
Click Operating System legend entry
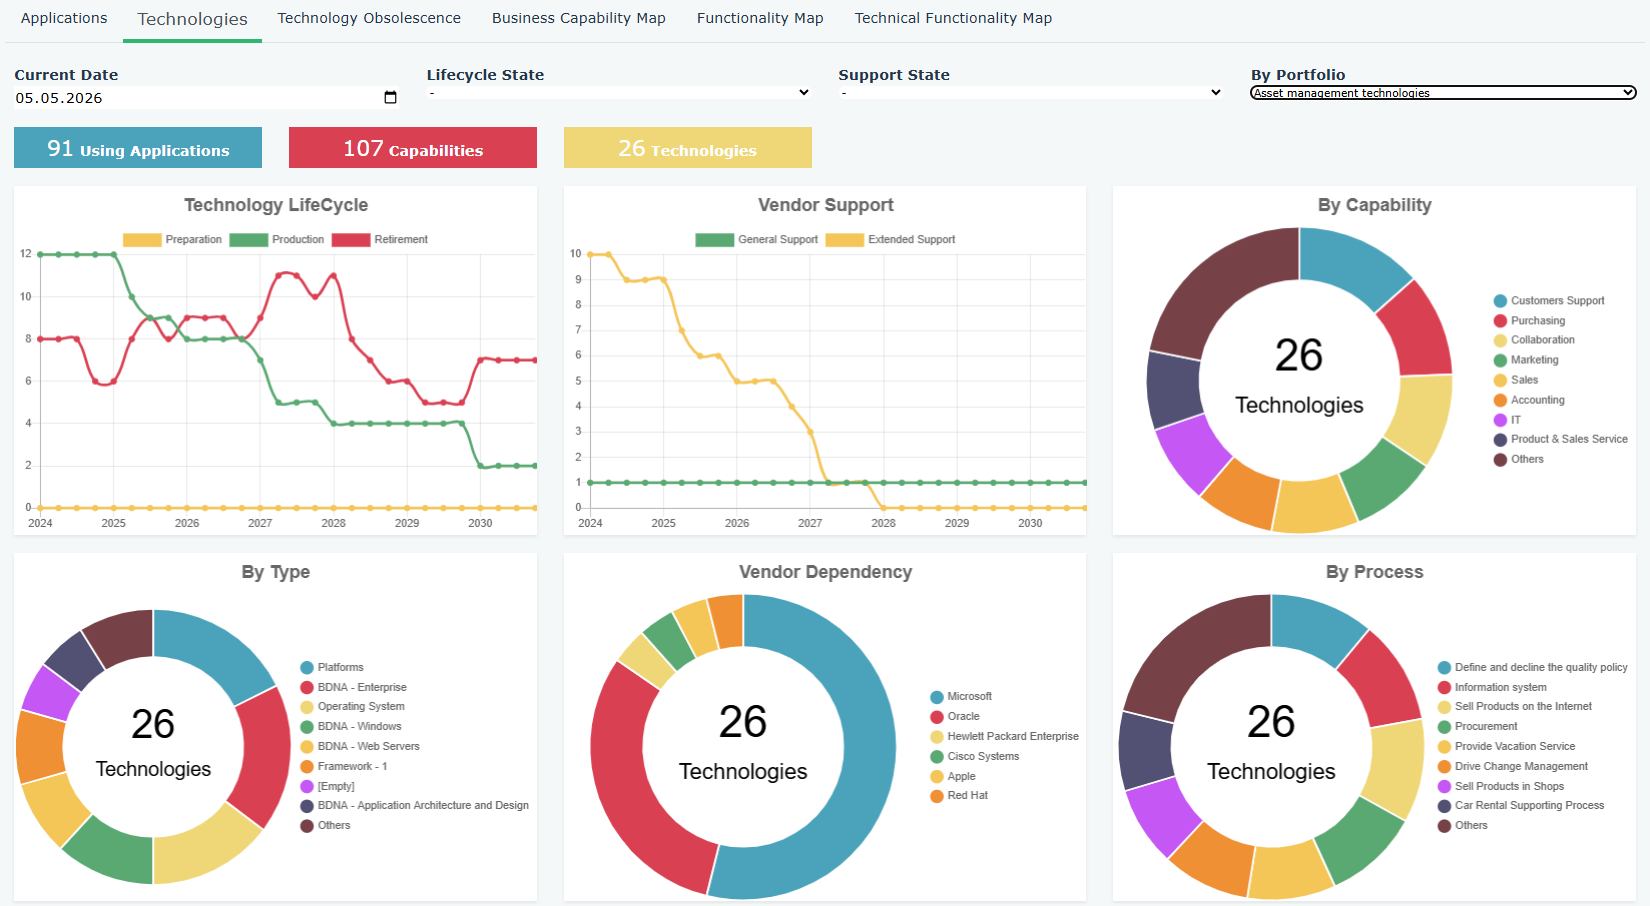[353, 706]
